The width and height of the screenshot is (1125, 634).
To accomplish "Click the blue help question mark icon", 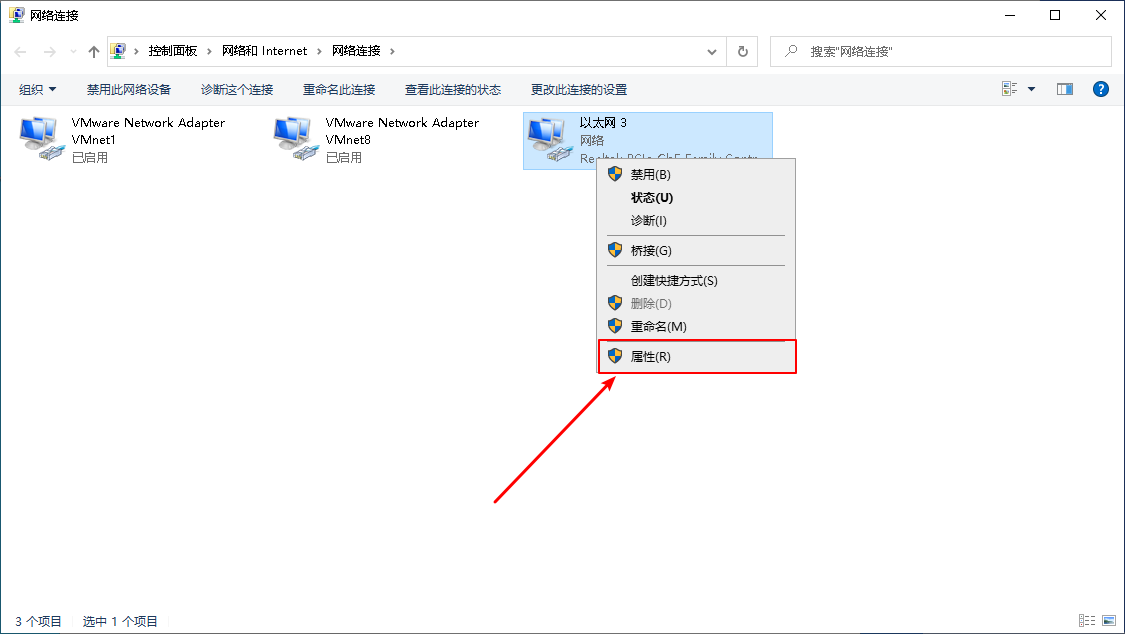I will pos(1101,89).
